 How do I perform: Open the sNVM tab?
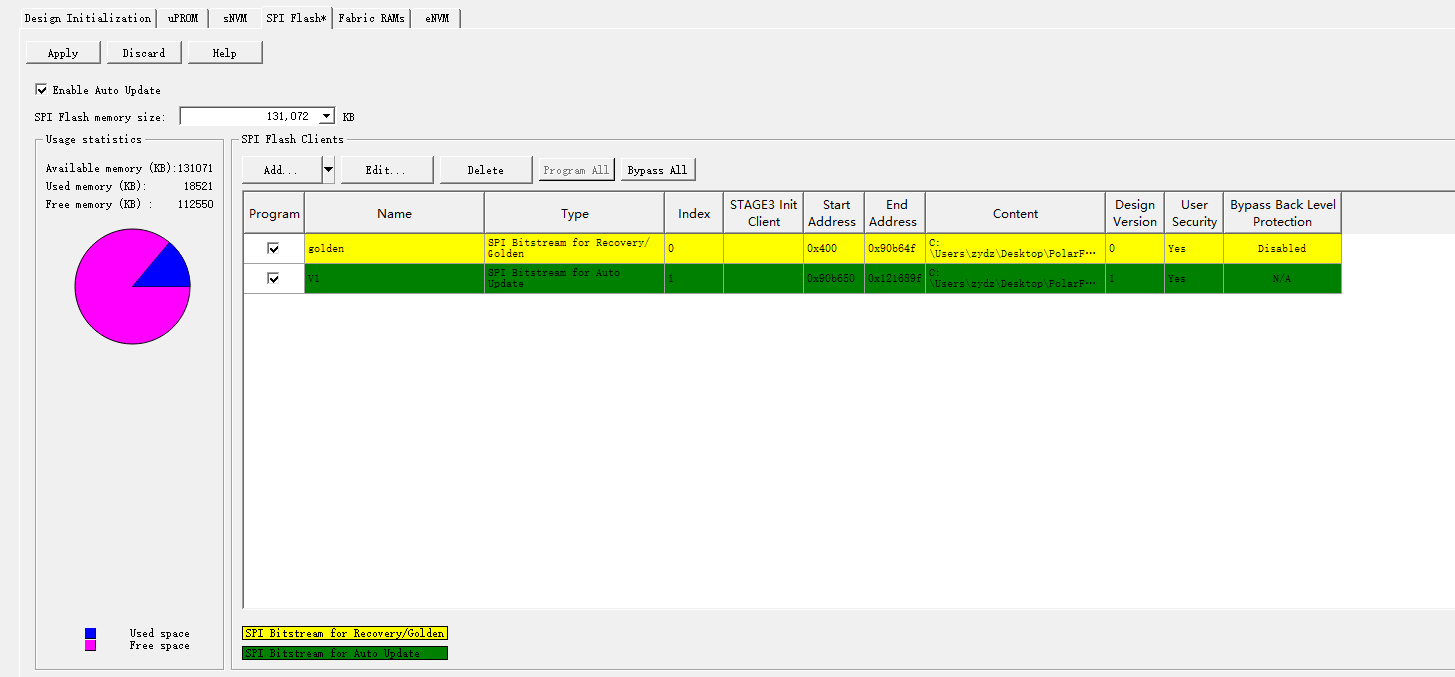click(x=235, y=18)
